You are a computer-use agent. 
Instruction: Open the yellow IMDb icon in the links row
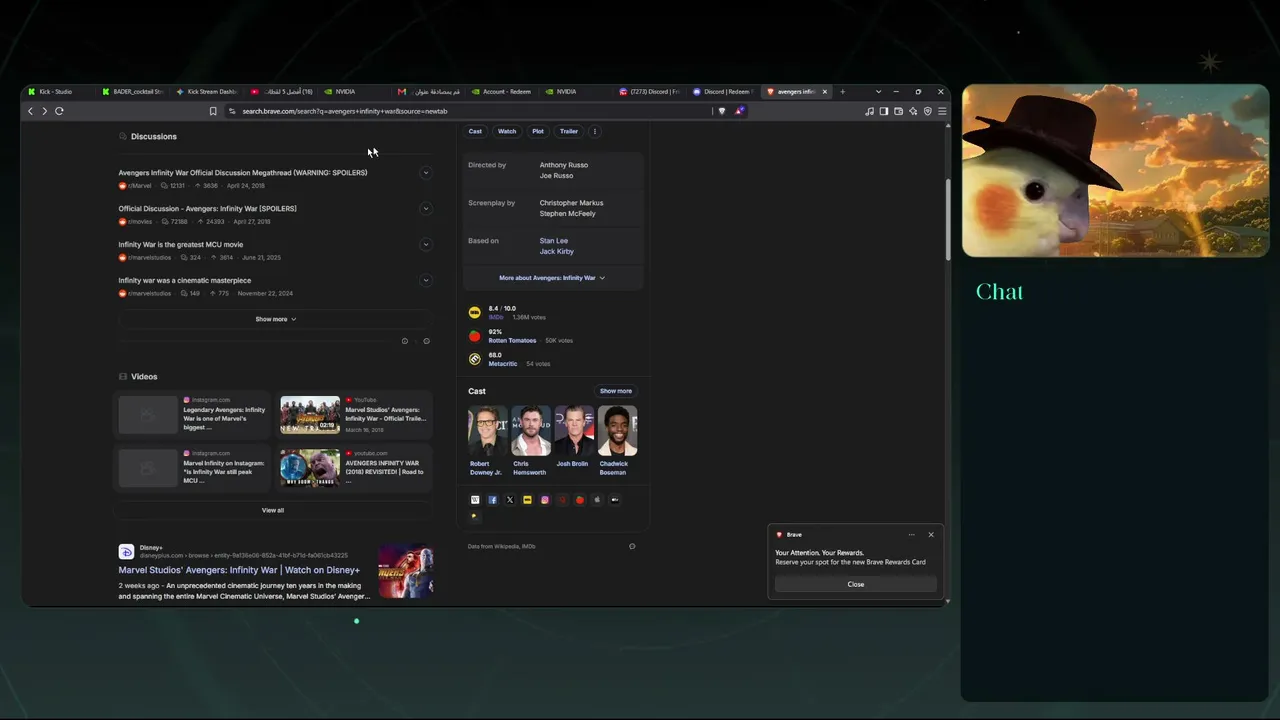[x=527, y=500]
